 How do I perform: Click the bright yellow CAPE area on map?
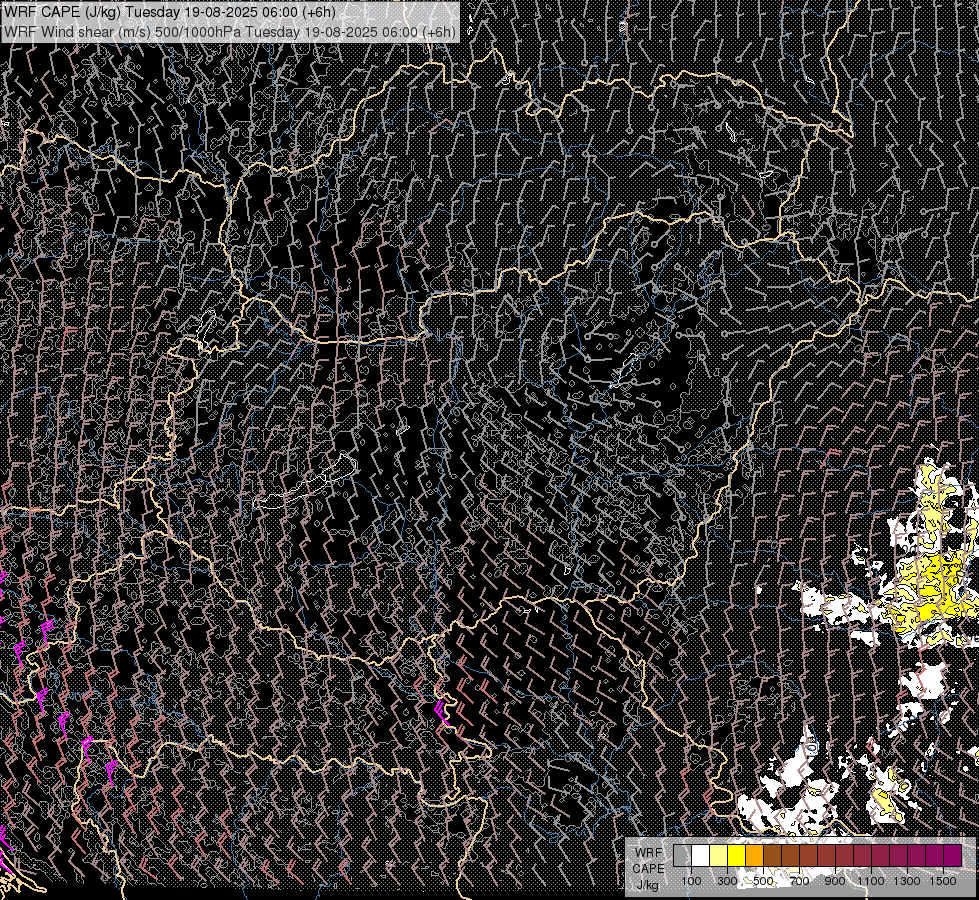tap(933, 587)
